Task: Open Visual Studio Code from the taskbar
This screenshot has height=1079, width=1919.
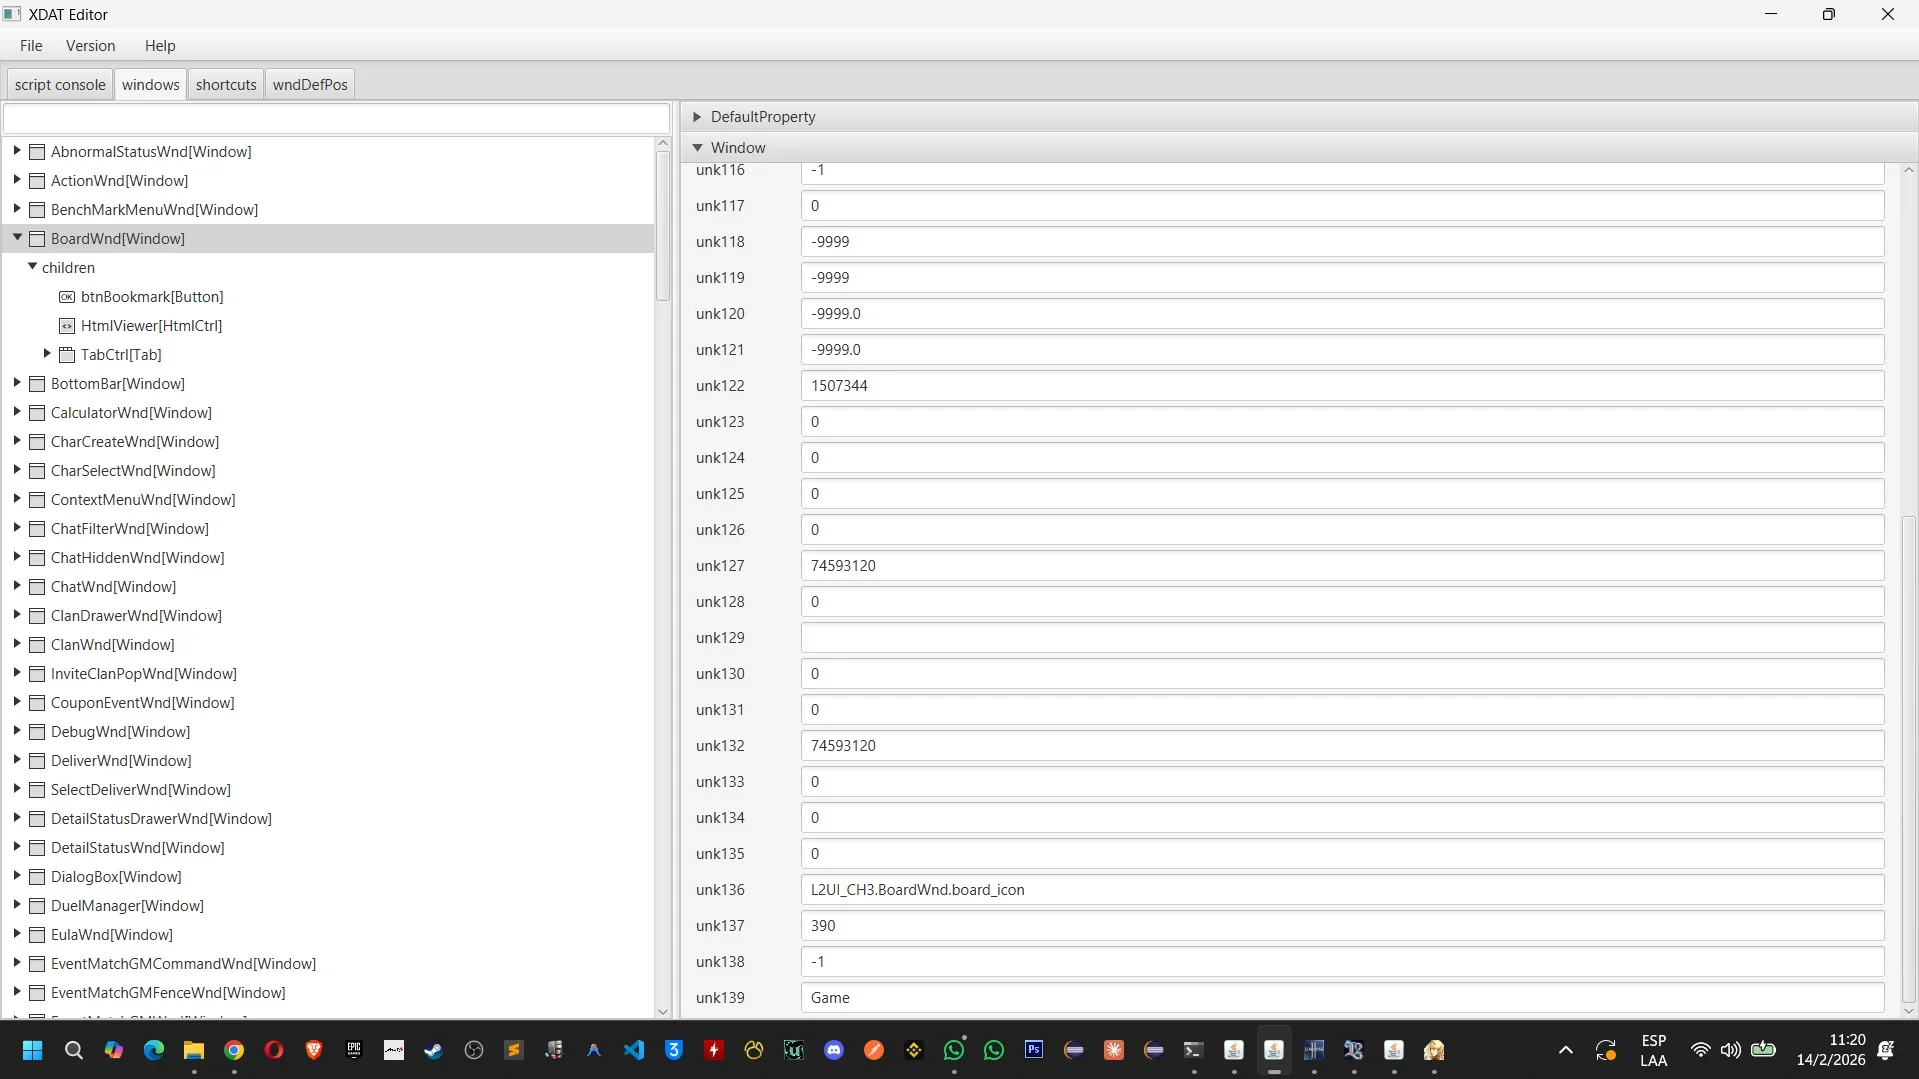Action: coord(634,1050)
